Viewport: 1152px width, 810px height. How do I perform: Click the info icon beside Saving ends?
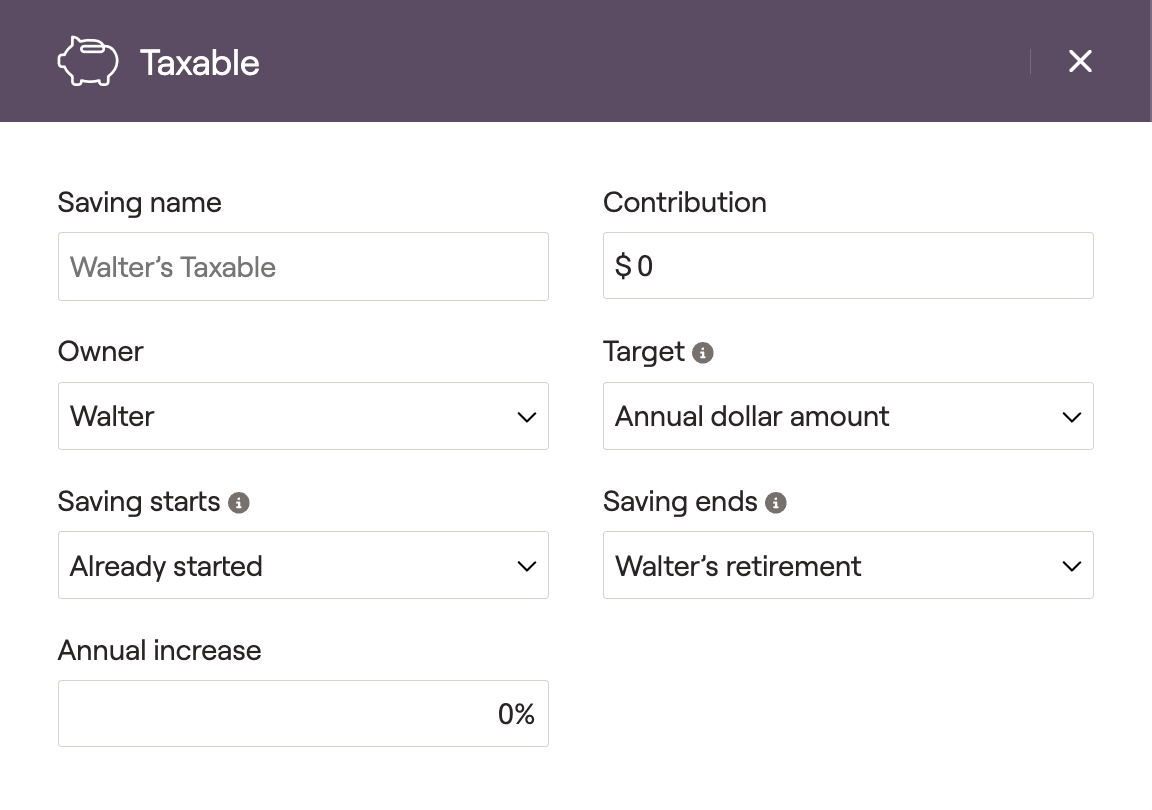point(775,502)
